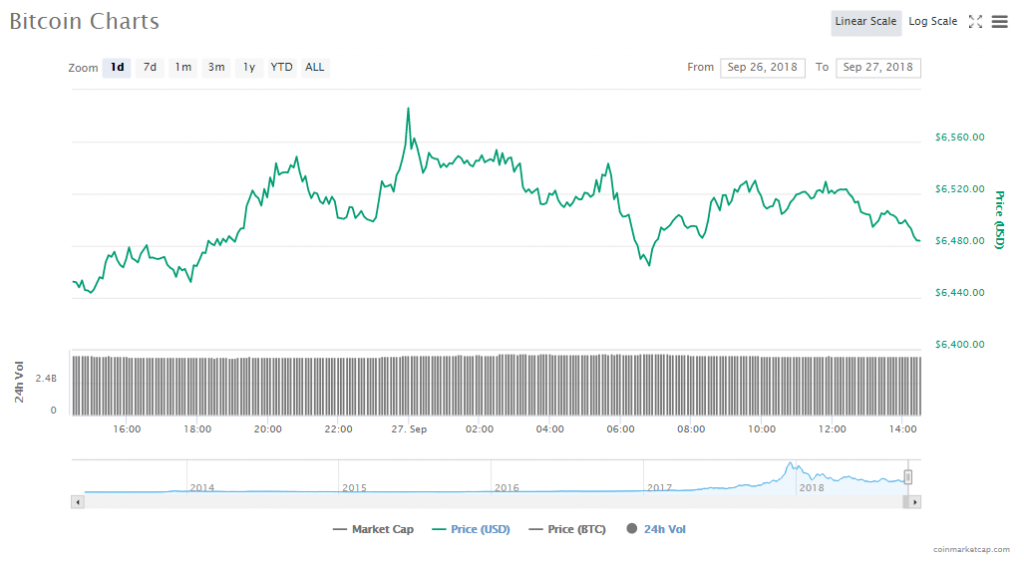1024x563 pixels.
Task: Open the hamburger chart menu
Action: pos(999,22)
